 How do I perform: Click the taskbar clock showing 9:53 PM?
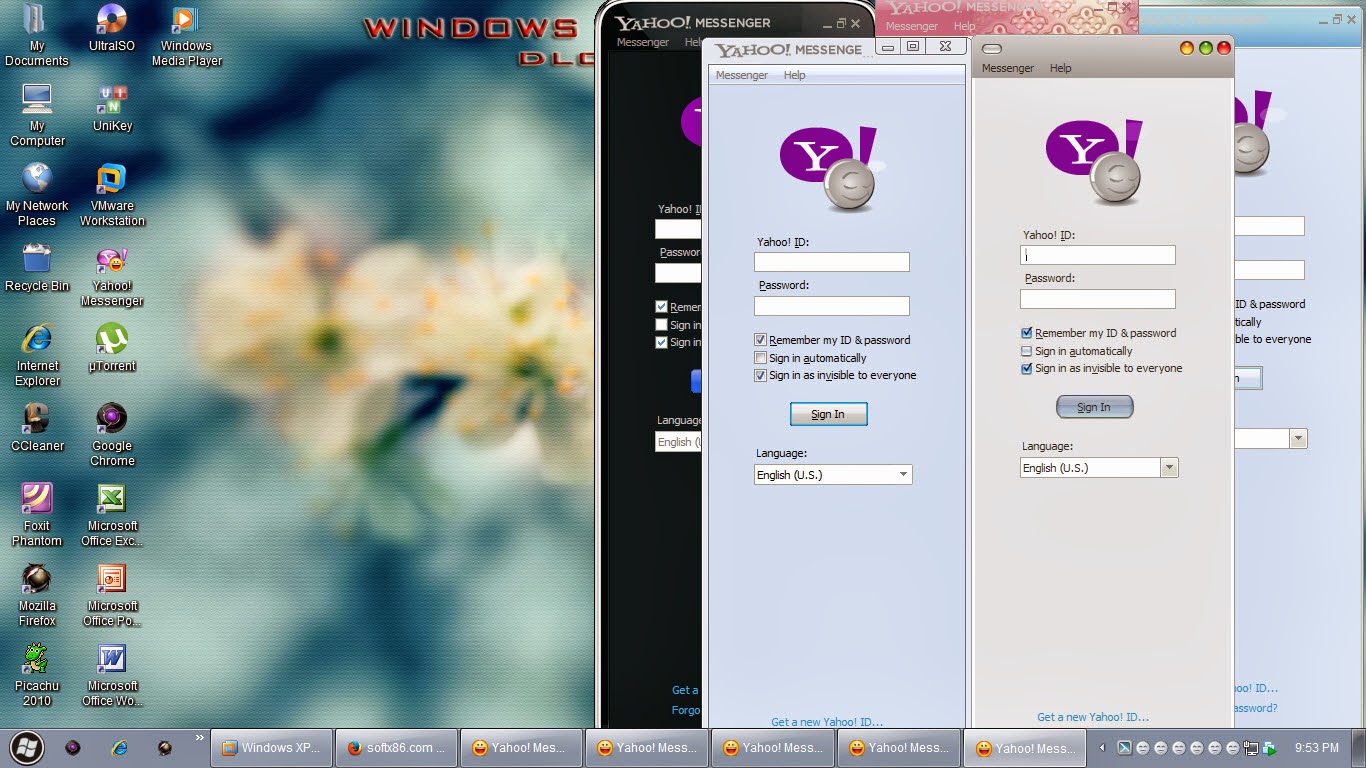[1316, 747]
